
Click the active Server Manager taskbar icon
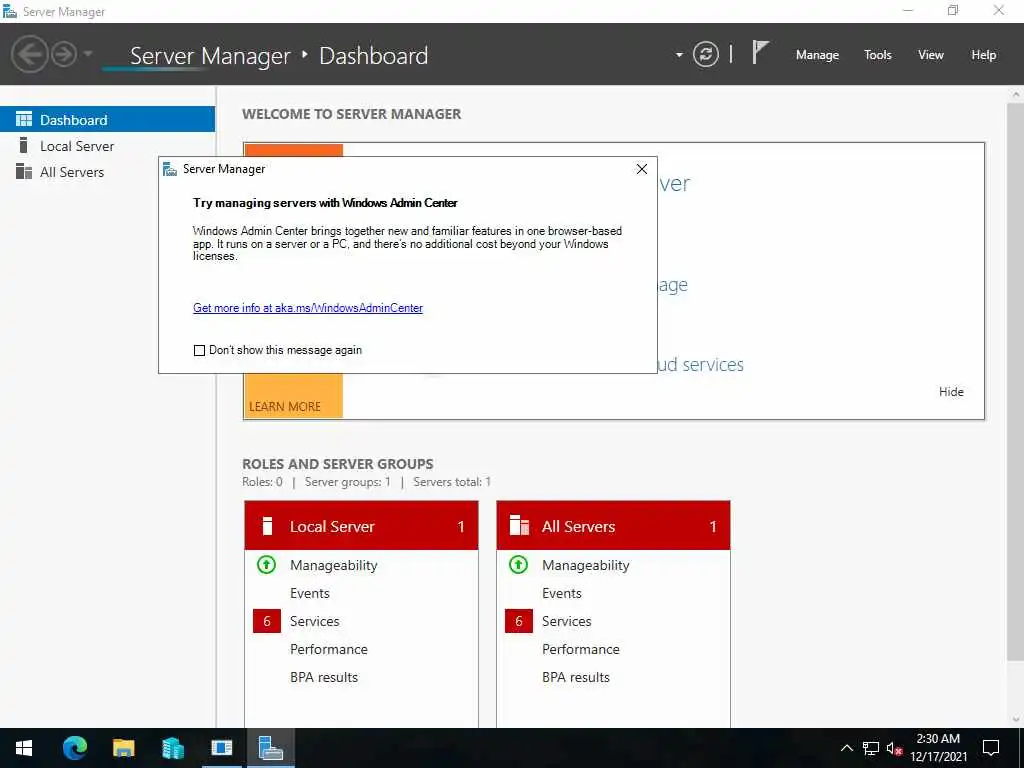tap(270, 748)
